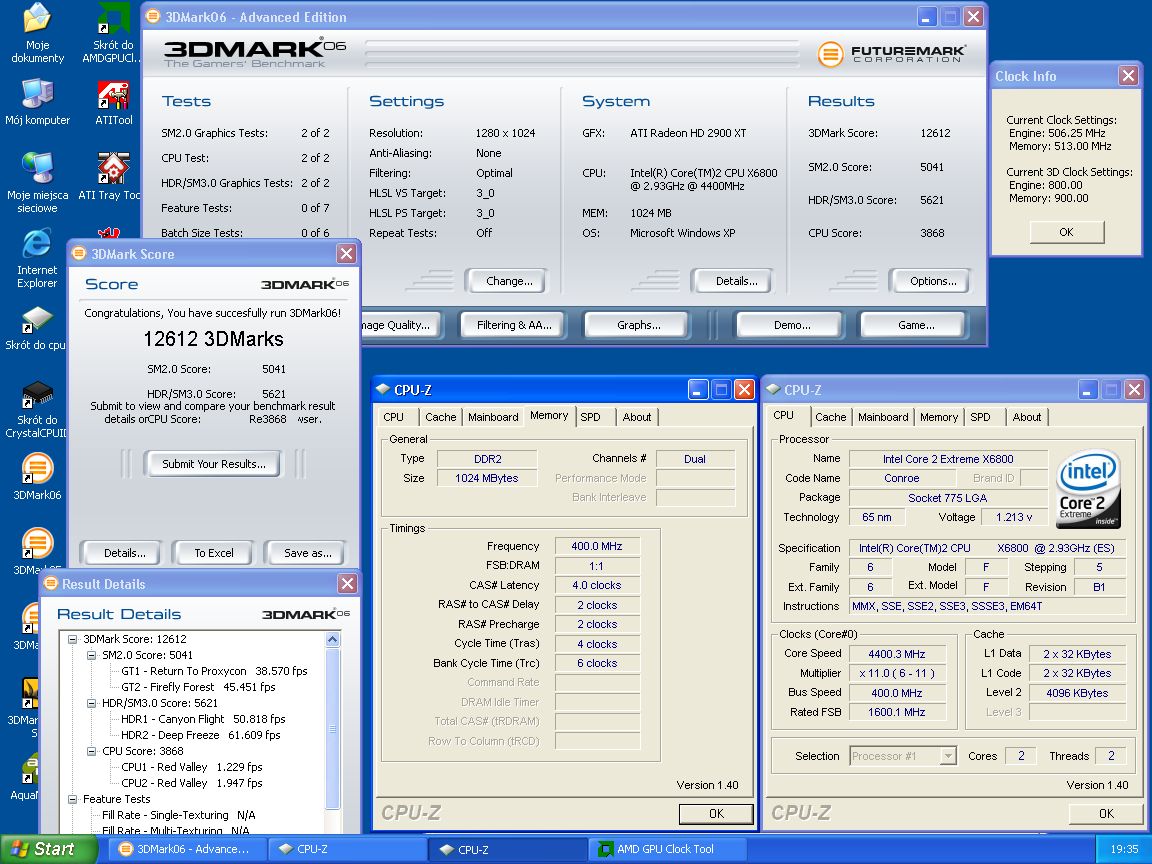Select GT1 - Return To Proxycon result row
Image resolution: width=1152 pixels, height=864 pixels.
point(214,671)
